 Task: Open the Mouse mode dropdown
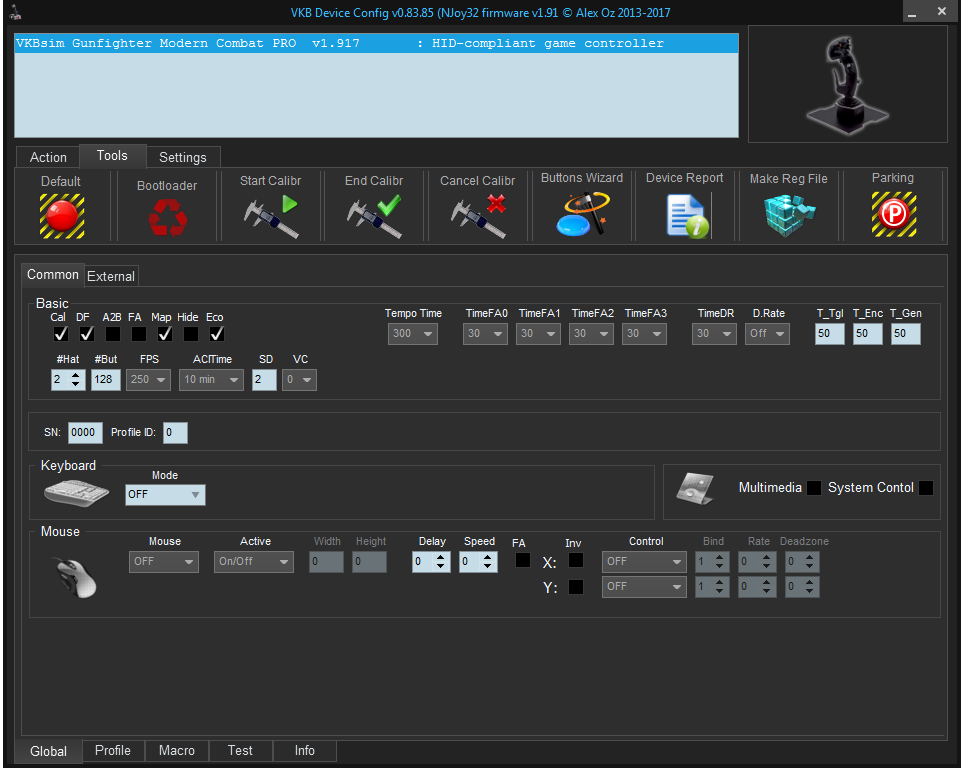tap(164, 562)
